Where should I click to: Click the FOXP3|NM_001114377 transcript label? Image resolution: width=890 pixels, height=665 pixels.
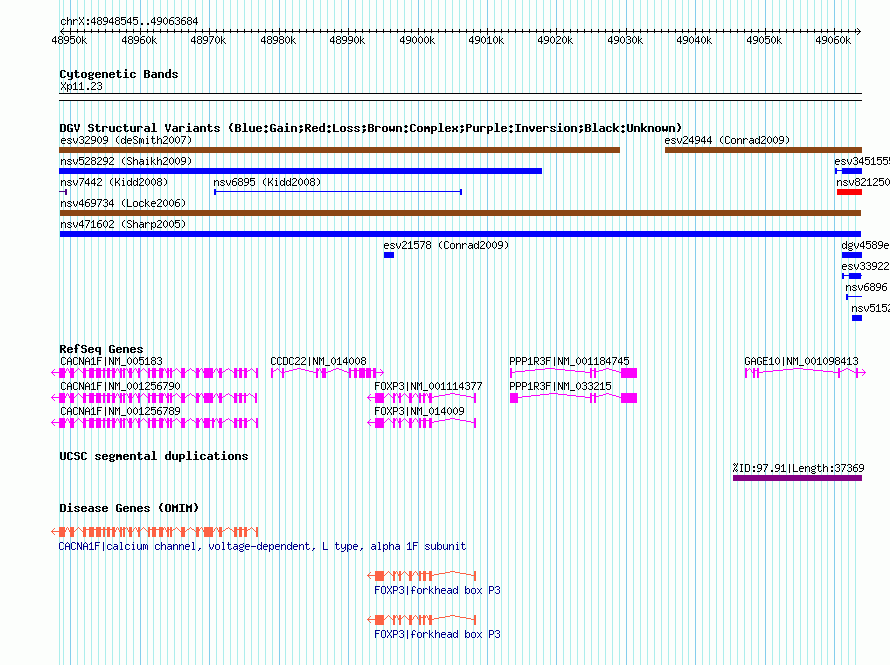(x=428, y=386)
